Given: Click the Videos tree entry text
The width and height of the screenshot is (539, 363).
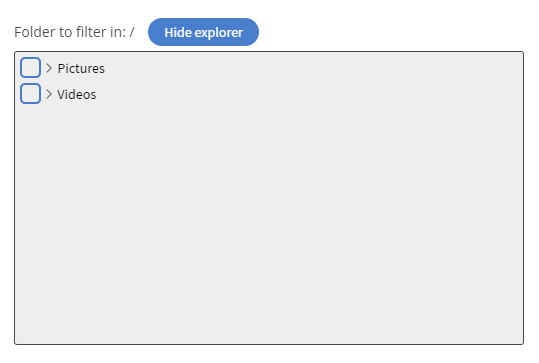Looking at the screenshot, I should point(76,94).
